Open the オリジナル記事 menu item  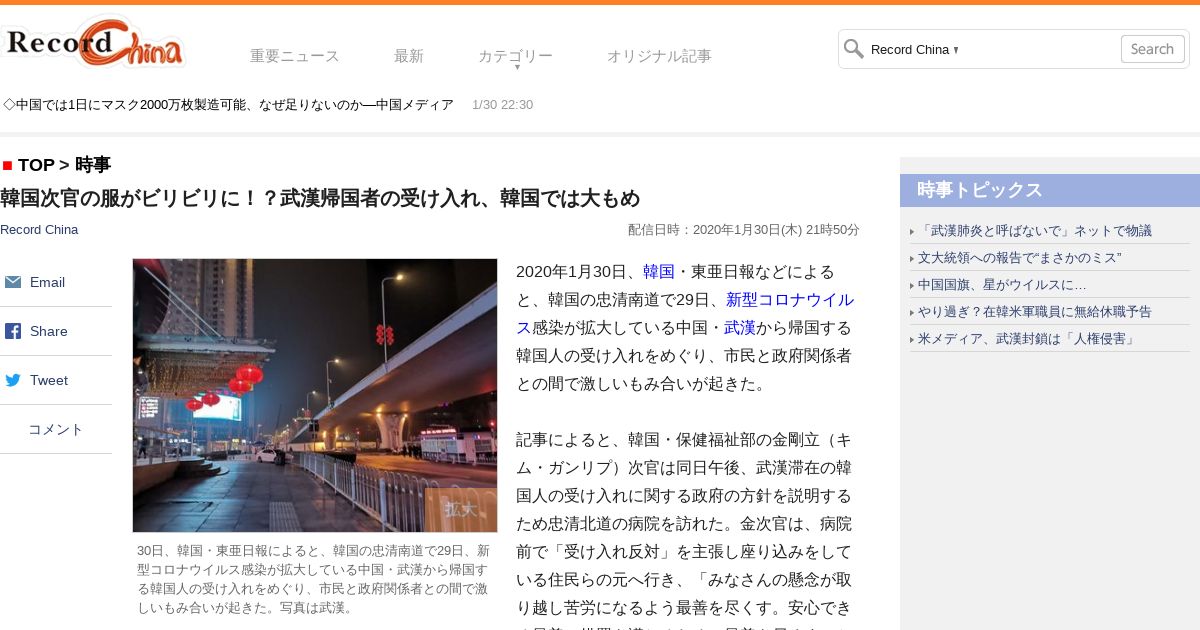659,56
